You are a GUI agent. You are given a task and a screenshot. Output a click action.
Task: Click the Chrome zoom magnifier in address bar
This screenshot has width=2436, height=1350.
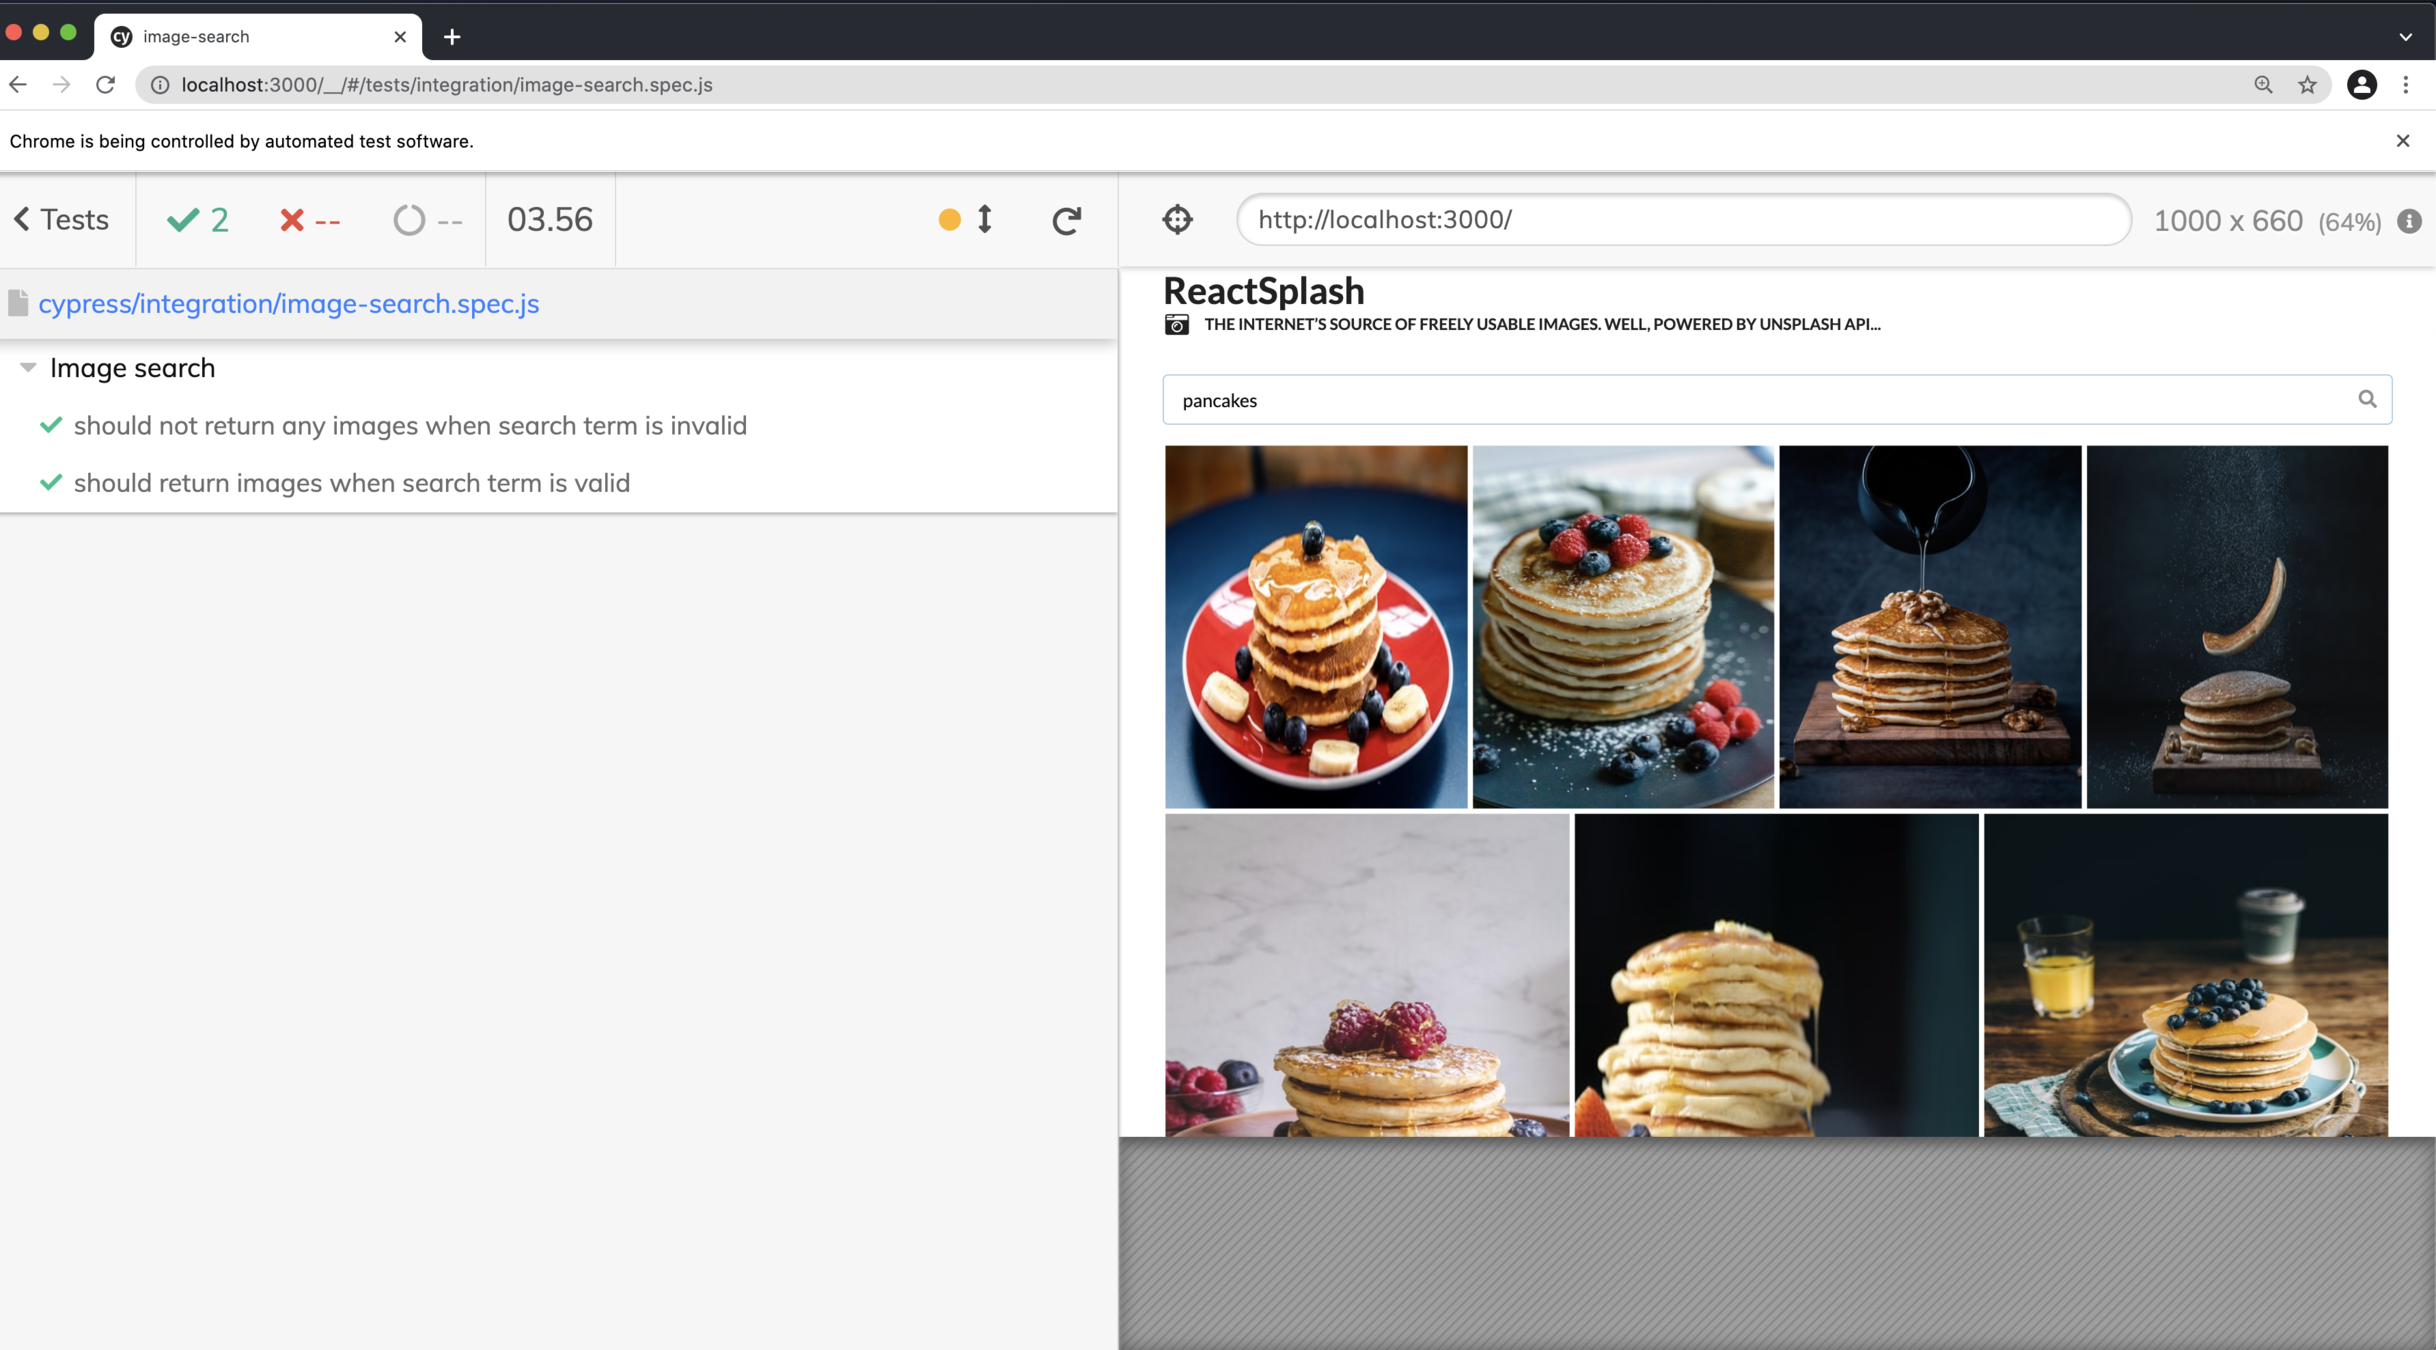click(x=2263, y=85)
